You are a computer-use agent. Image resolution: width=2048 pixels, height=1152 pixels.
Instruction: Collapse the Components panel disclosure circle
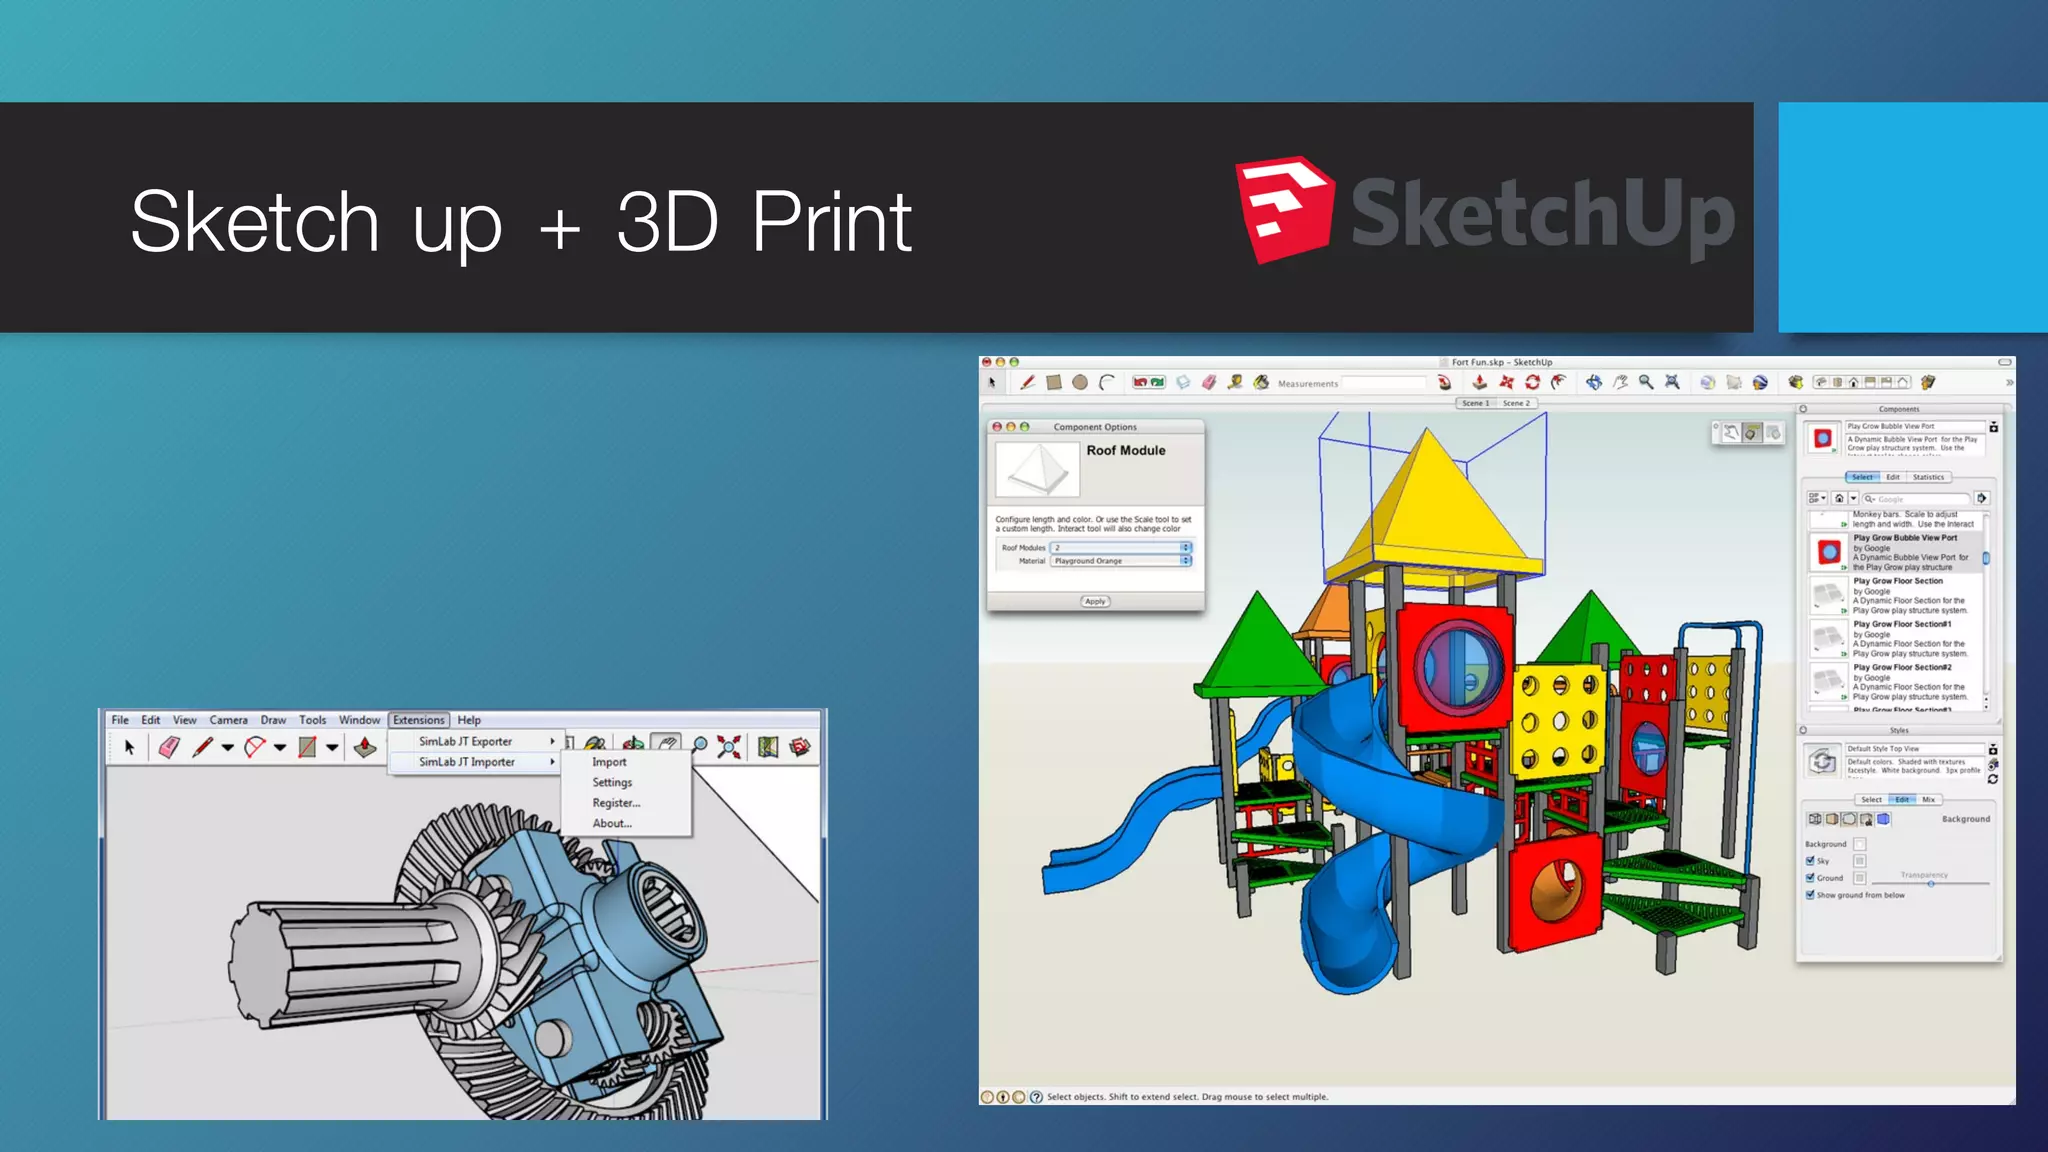[x=1803, y=409]
